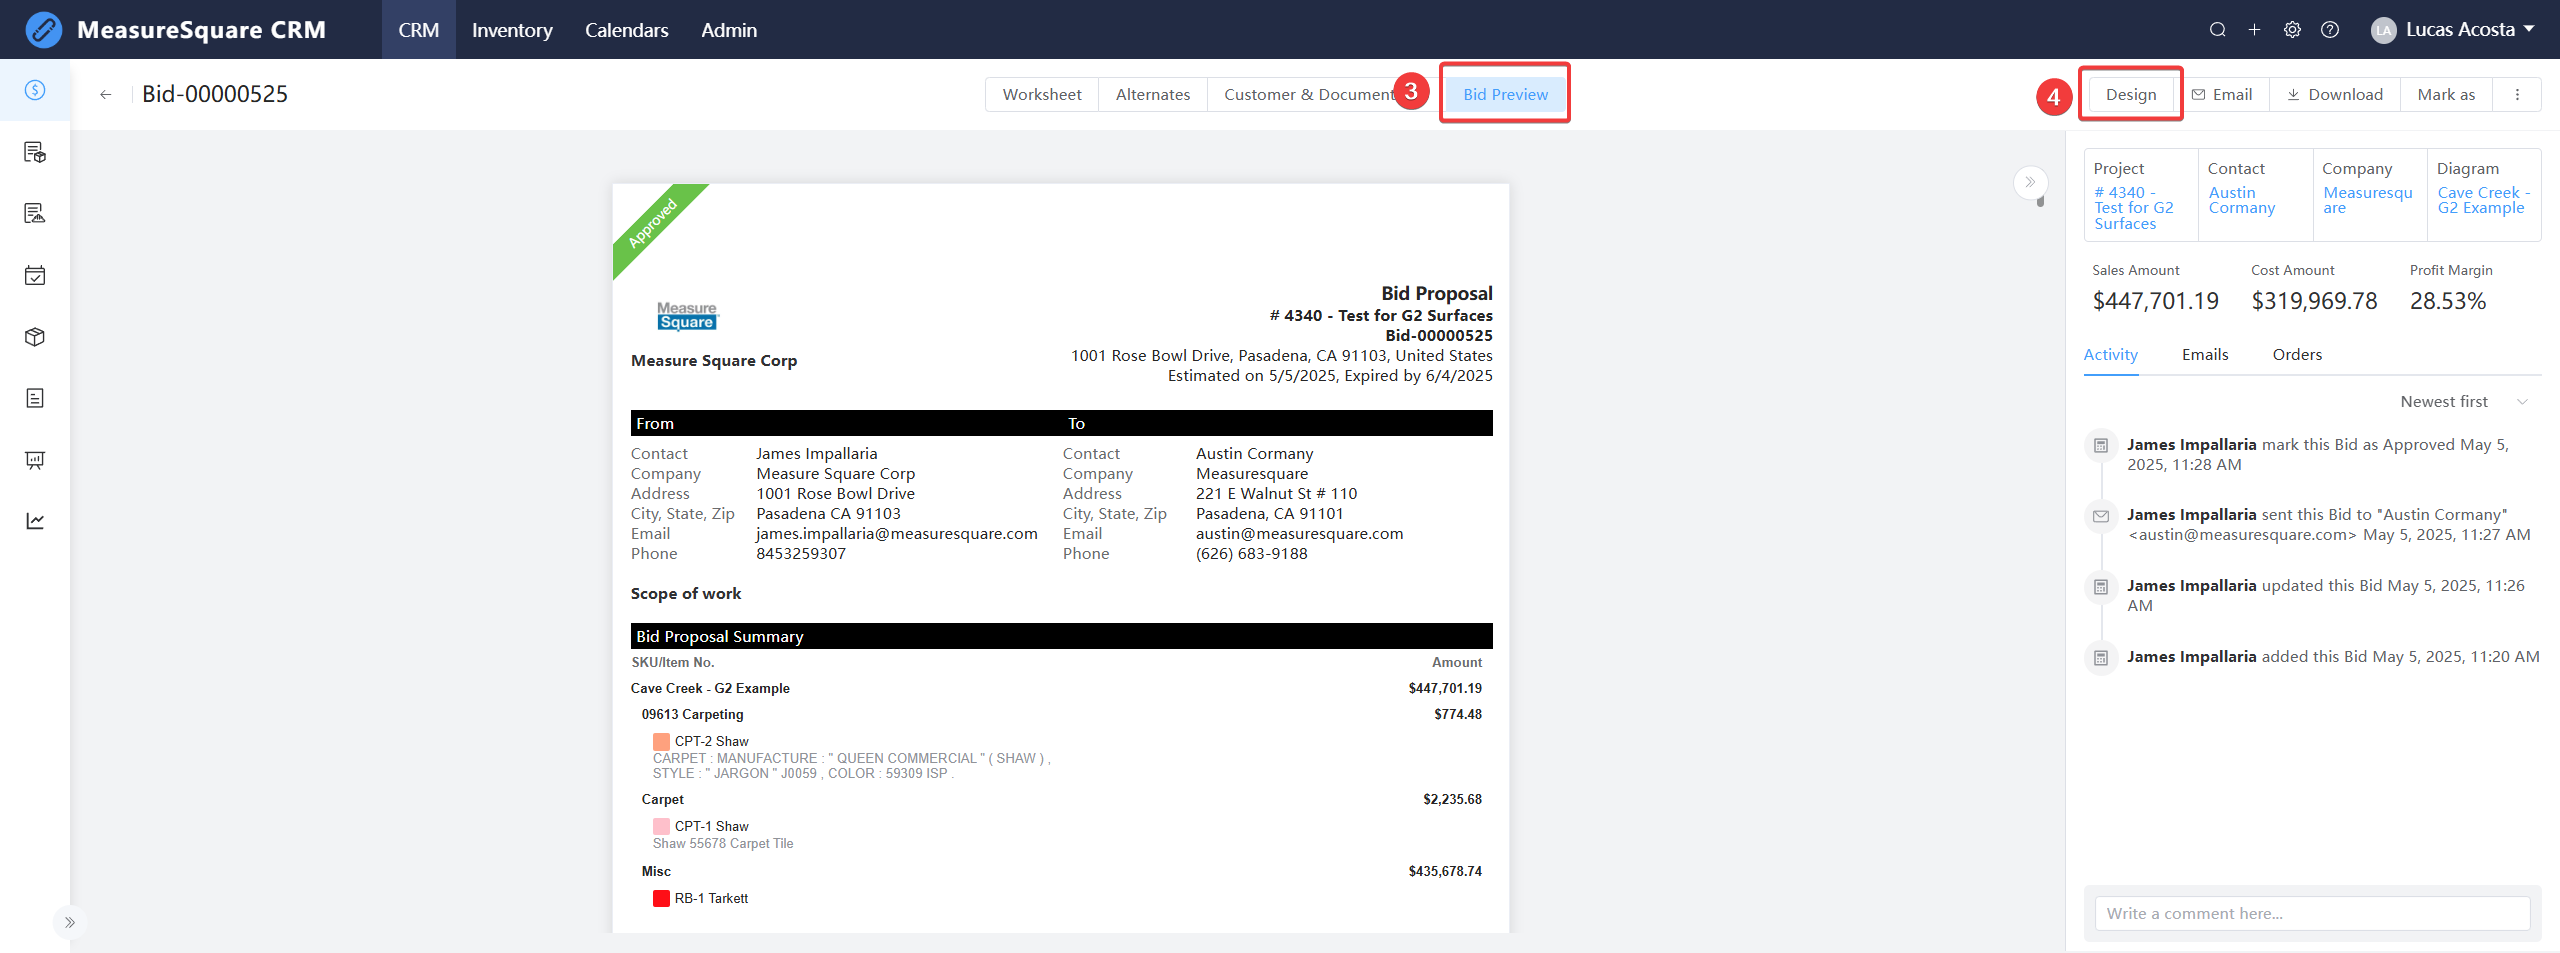Click the CPT-1 Shaw pink color swatch
Screen dimensions: 2560x953
coord(661,827)
